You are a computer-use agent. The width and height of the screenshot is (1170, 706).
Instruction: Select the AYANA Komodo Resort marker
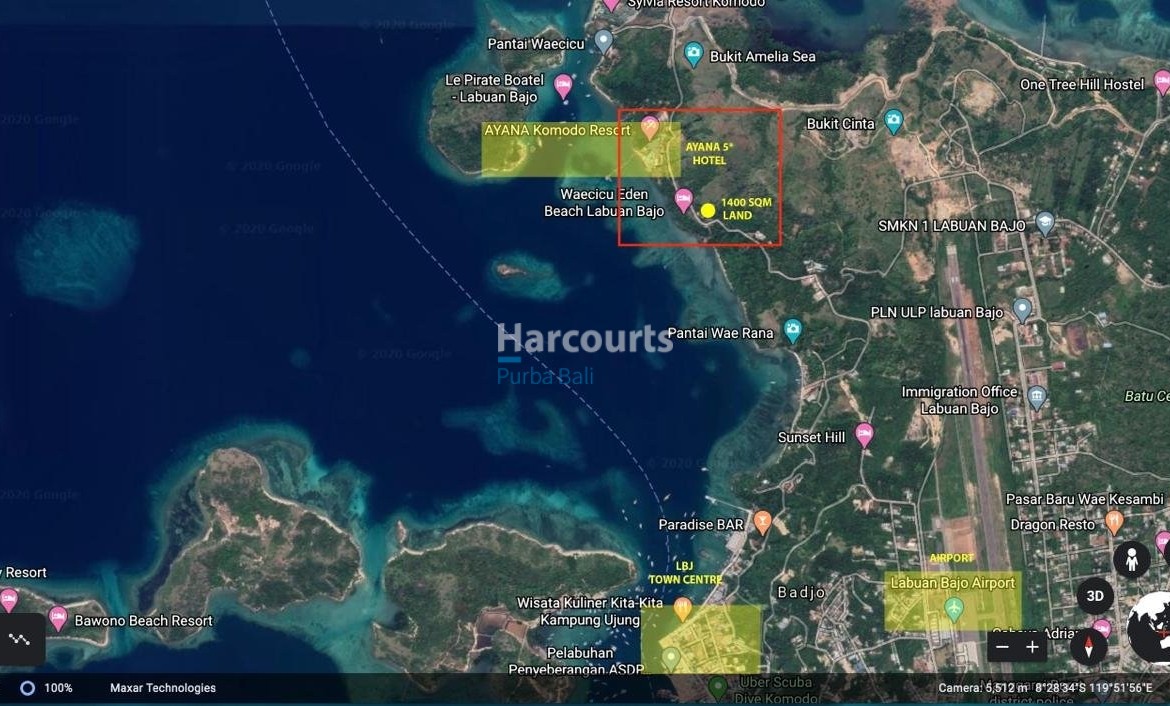[650, 127]
